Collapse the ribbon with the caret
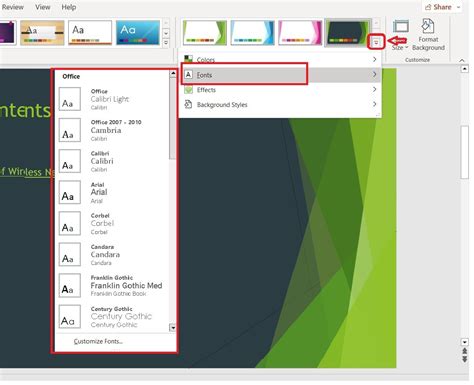The height and width of the screenshot is (385, 474). (462, 60)
